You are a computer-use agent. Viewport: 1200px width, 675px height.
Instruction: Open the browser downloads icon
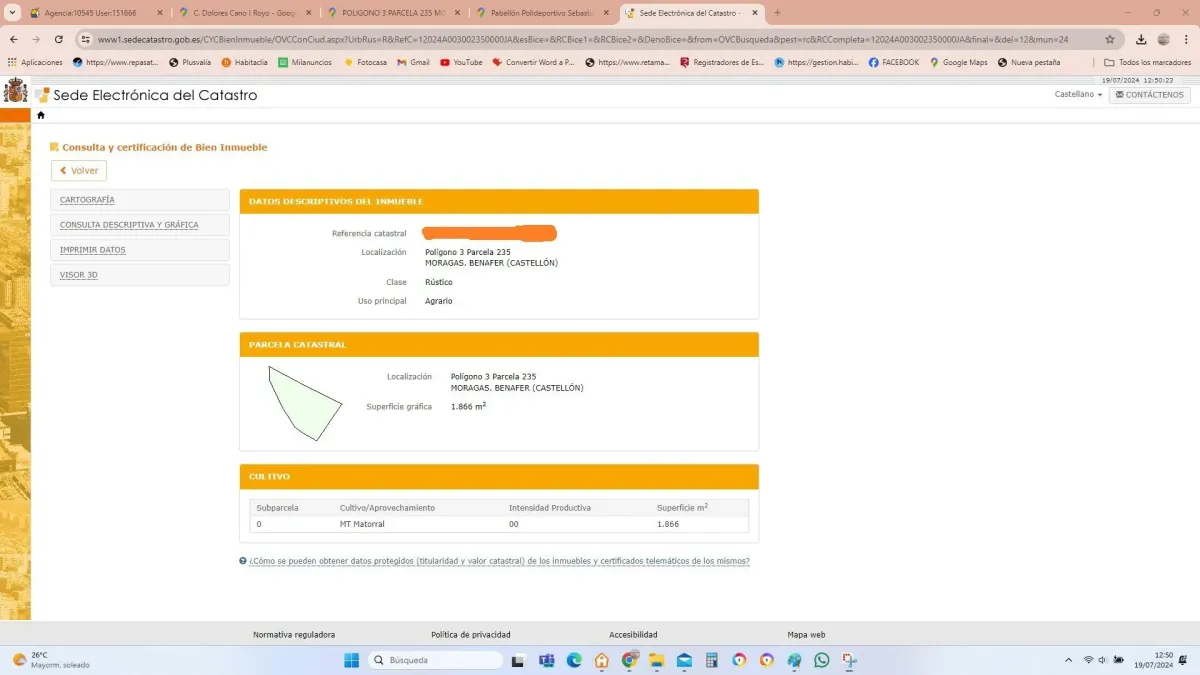(x=1141, y=39)
